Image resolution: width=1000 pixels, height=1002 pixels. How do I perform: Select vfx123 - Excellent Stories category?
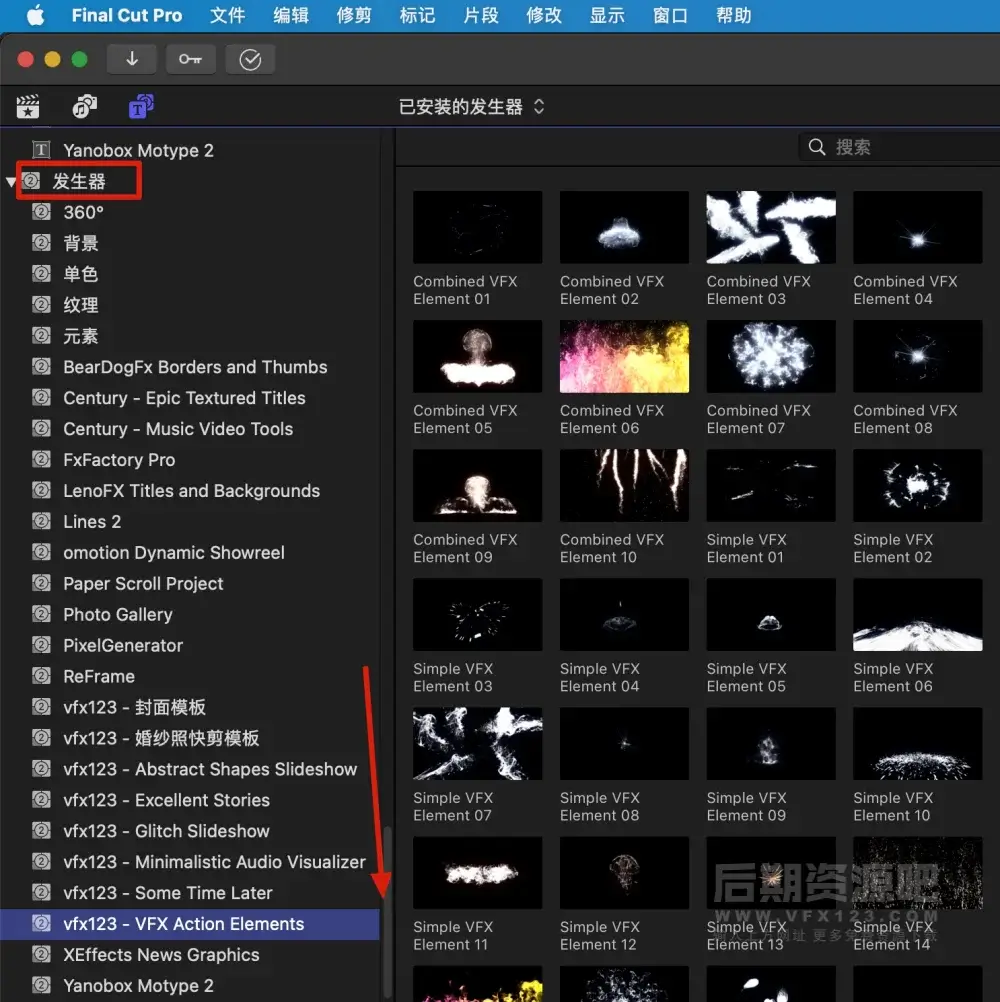coord(166,800)
